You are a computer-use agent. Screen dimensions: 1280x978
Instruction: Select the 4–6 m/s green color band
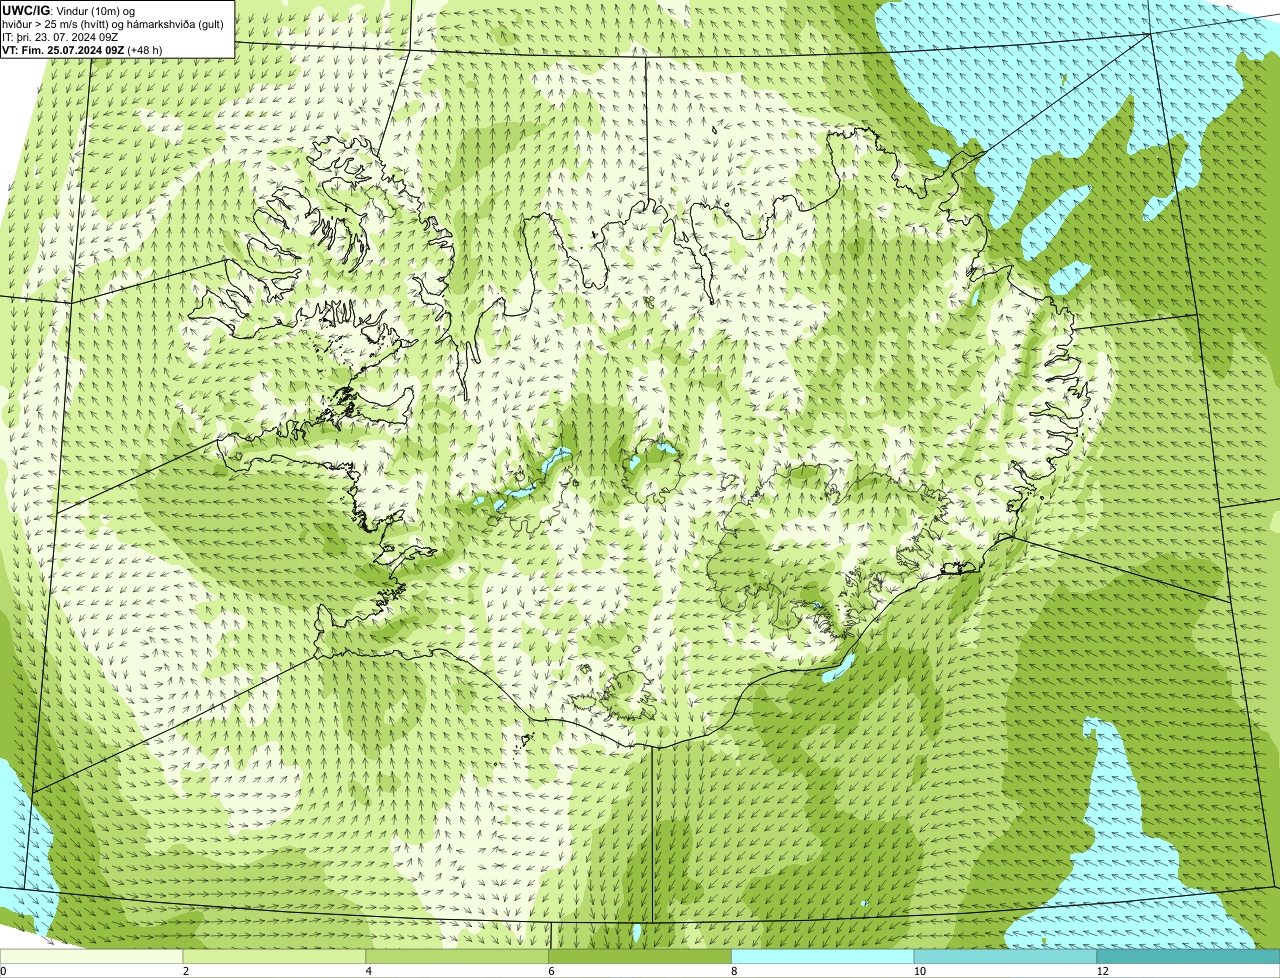click(x=458, y=956)
